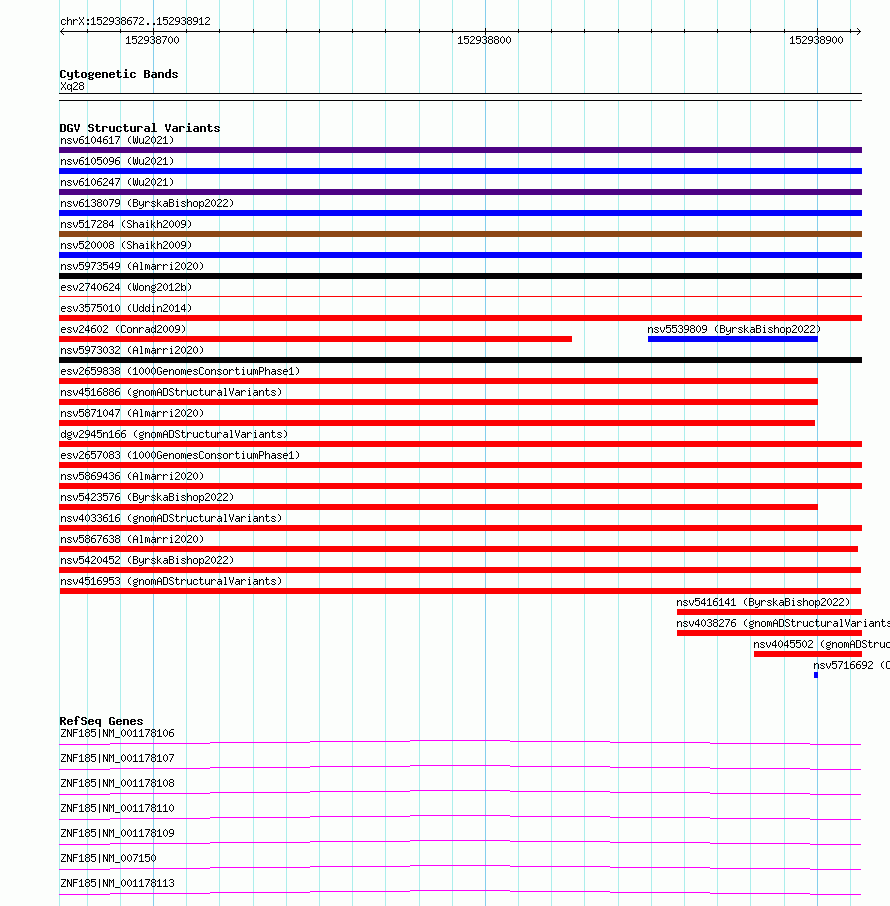Select the nsv6105096 (Wu2021) variant label
The width and height of the screenshot is (890, 906).
tap(117, 161)
